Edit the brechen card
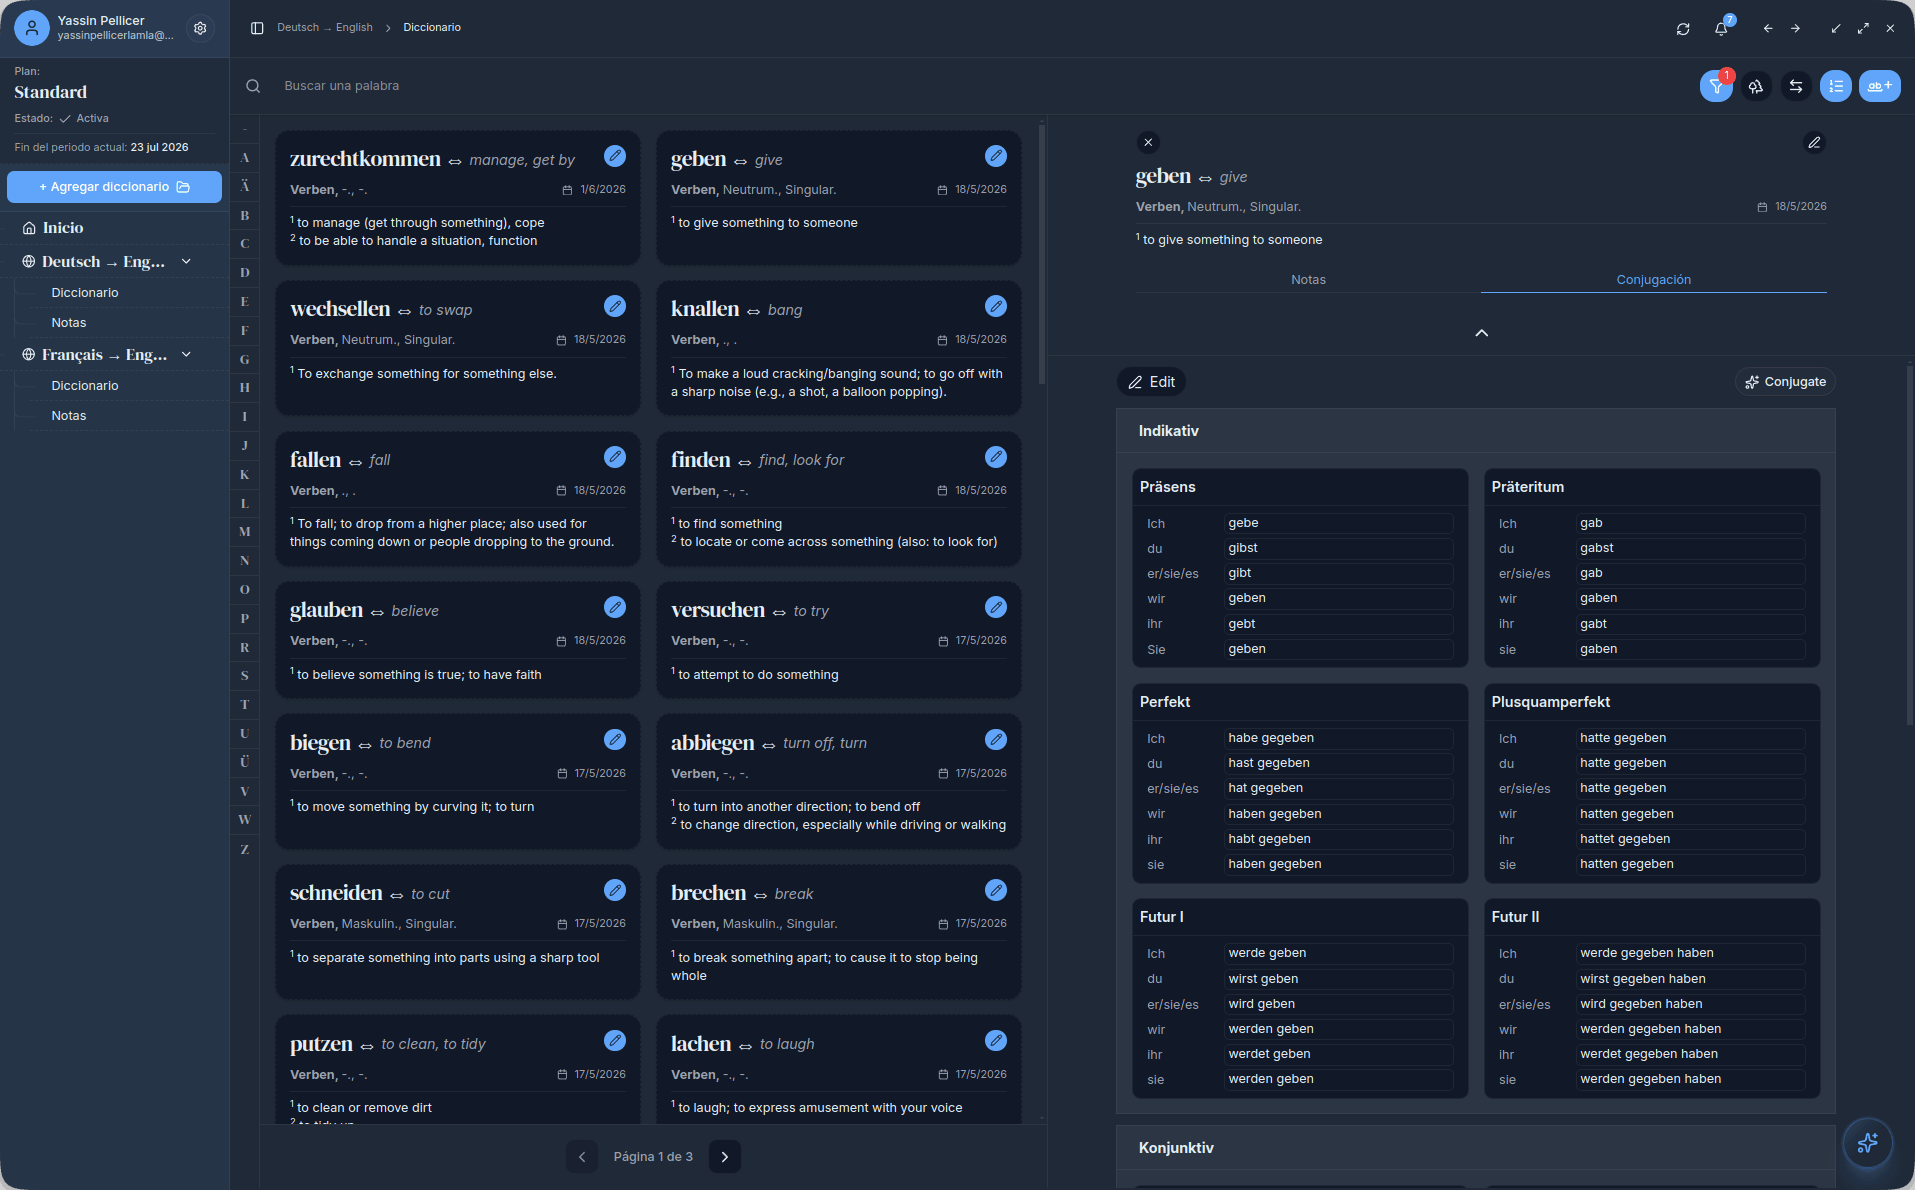The width and height of the screenshot is (1915, 1190). click(996, 890)
